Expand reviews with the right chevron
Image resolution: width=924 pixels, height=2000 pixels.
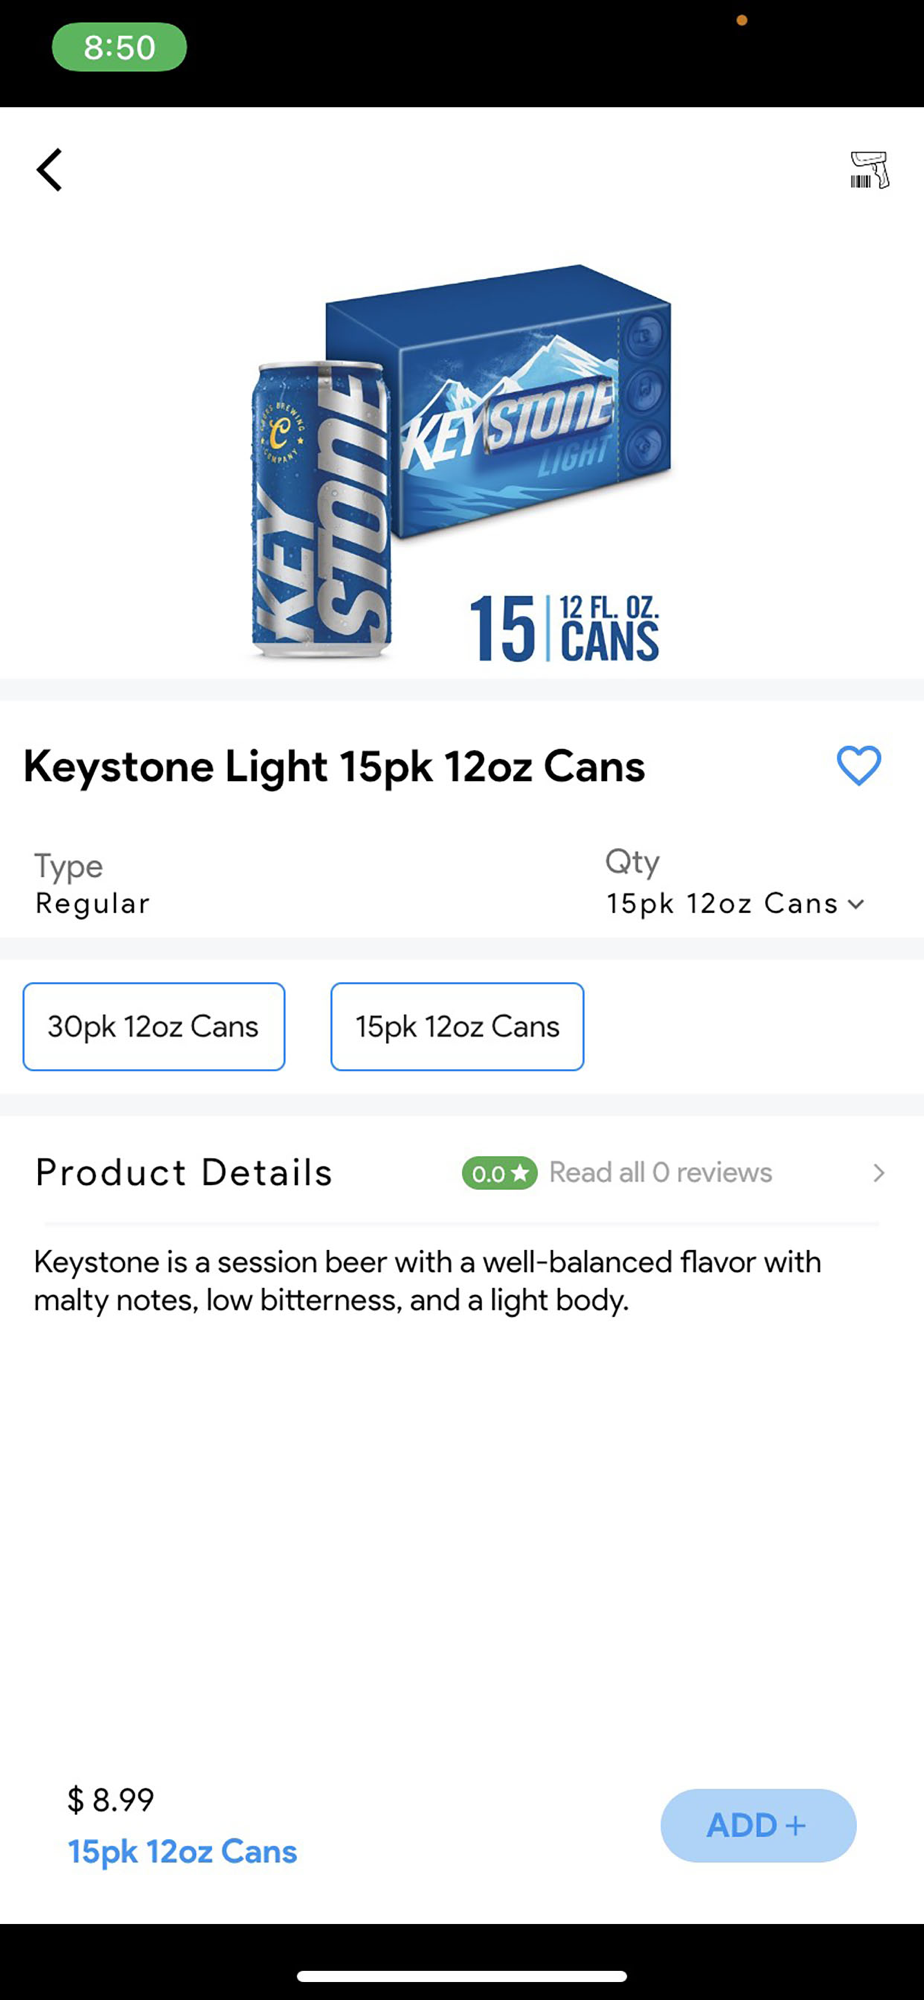pyautogui.click(x=878, y=1173)
